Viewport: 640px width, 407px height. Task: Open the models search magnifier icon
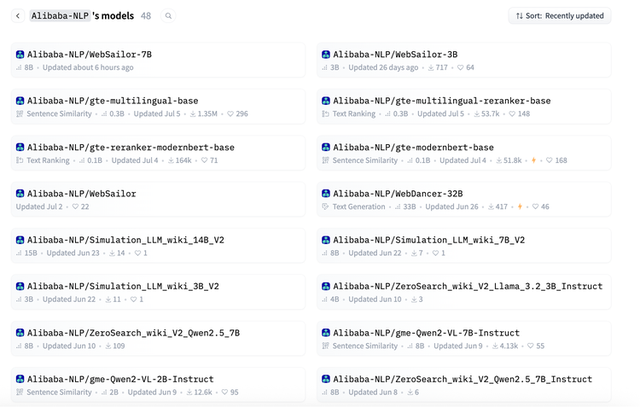click(168, 16)
